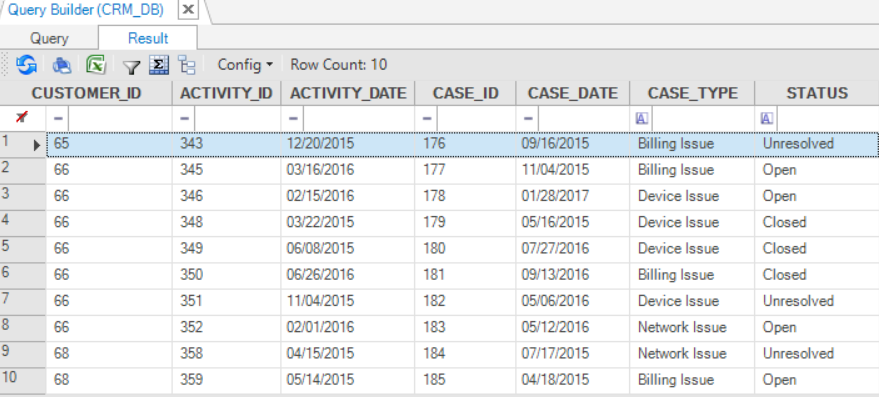Sort by the ACTIVITY_ID column header
Viewport: 879px width, 397px height.
pyautogui.click(x=226, y=93)
